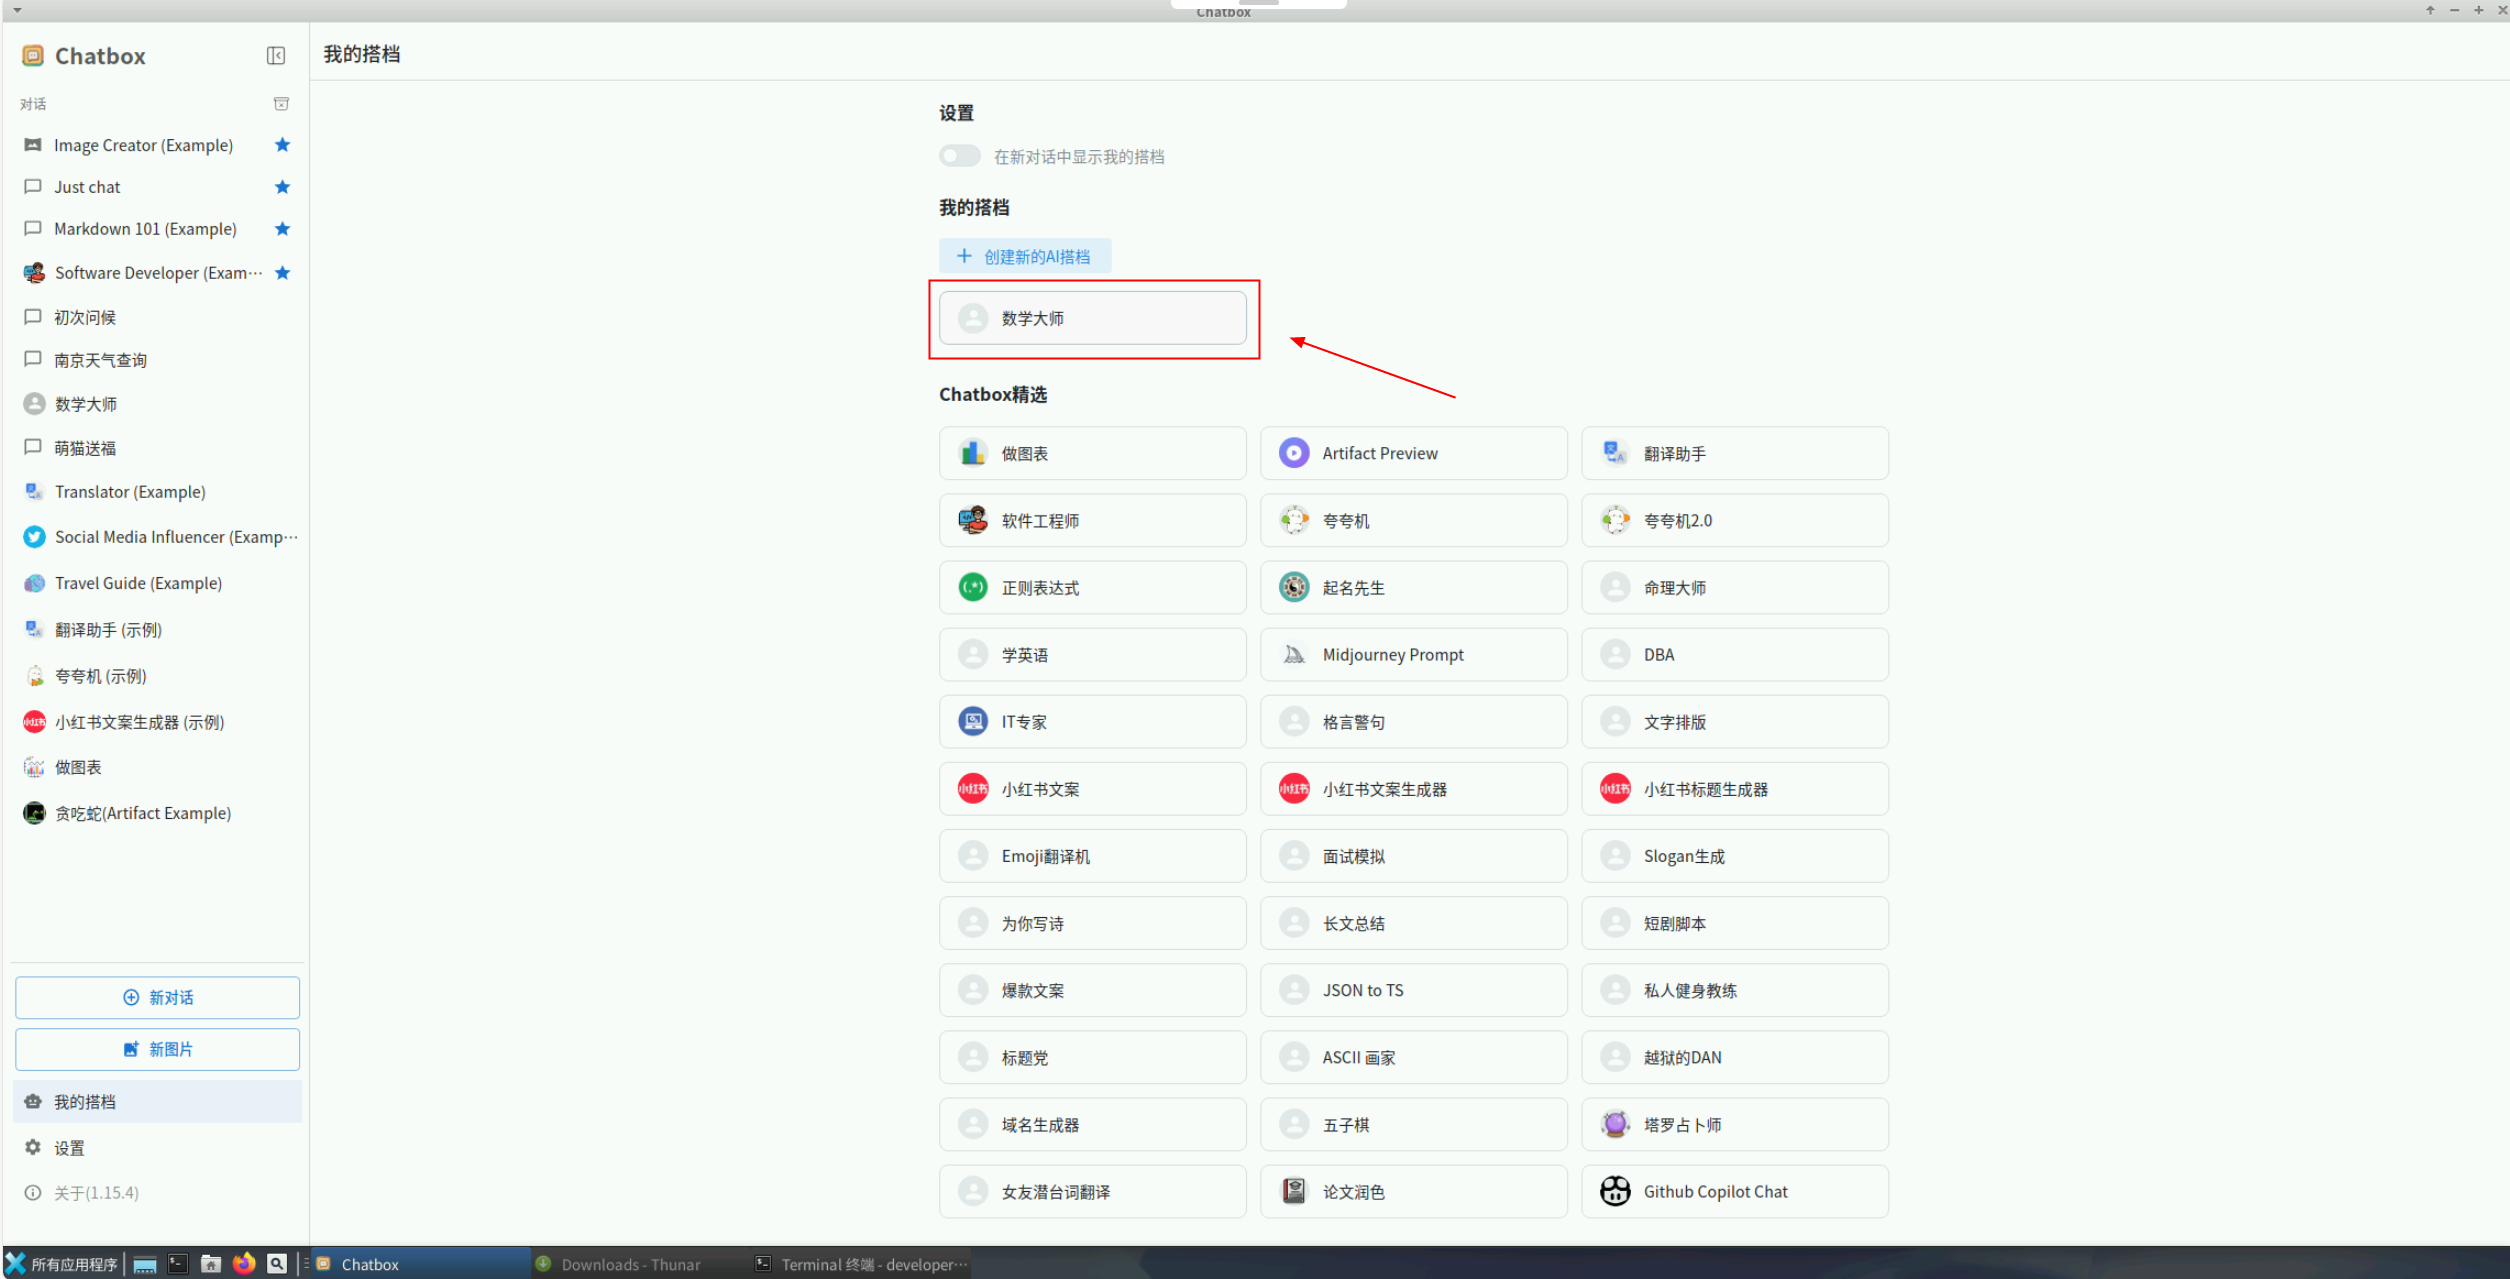
Task: Start a new chat with 新对话
Action: 157,997
